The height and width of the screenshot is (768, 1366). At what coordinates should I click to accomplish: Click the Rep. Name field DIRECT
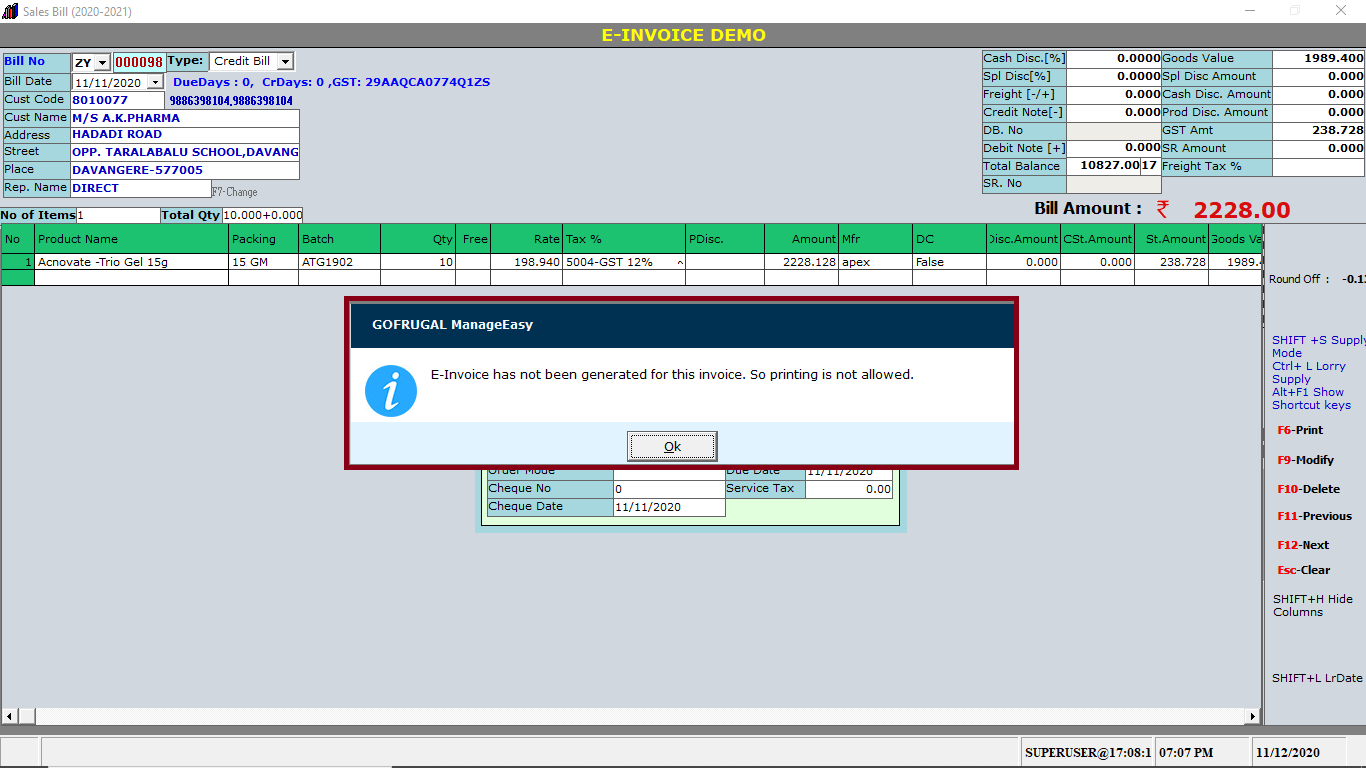point(140,188)
